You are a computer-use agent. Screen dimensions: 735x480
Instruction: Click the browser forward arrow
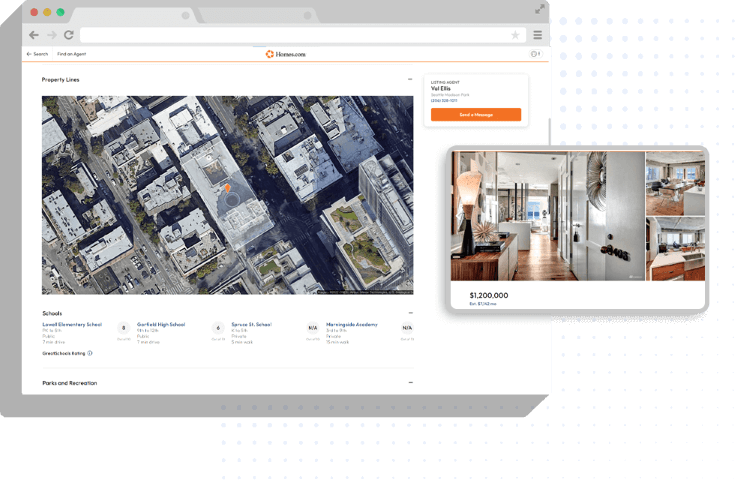(52, 35)
